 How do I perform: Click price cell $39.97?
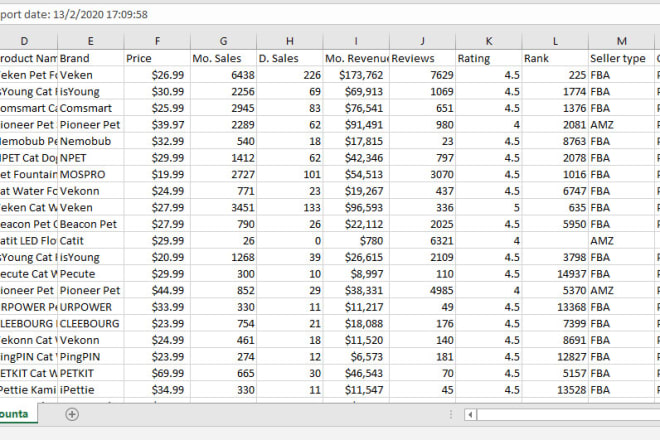157,125
